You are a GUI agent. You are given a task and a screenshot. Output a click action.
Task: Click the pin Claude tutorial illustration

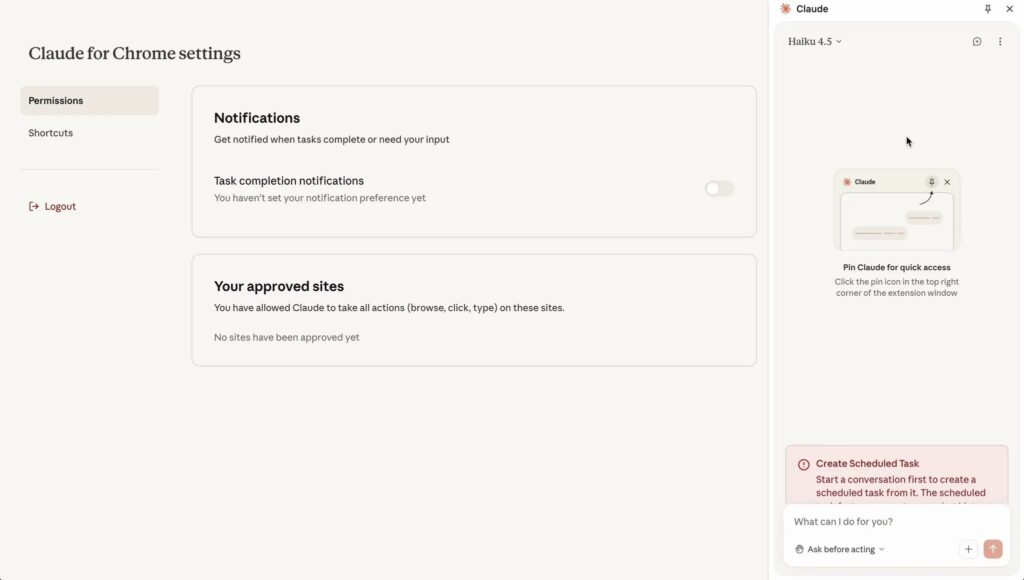[896, 209]
